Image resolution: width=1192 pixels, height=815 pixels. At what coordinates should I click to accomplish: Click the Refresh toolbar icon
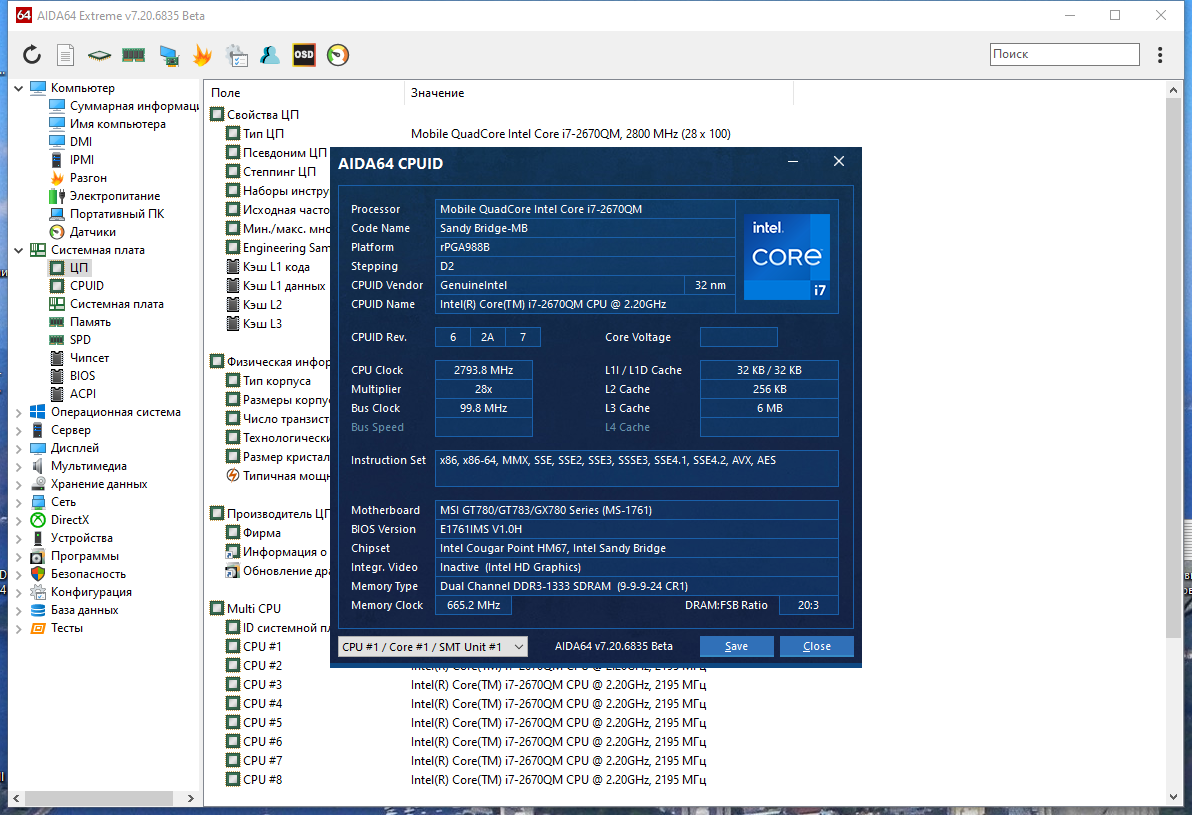tap(31, 55)
